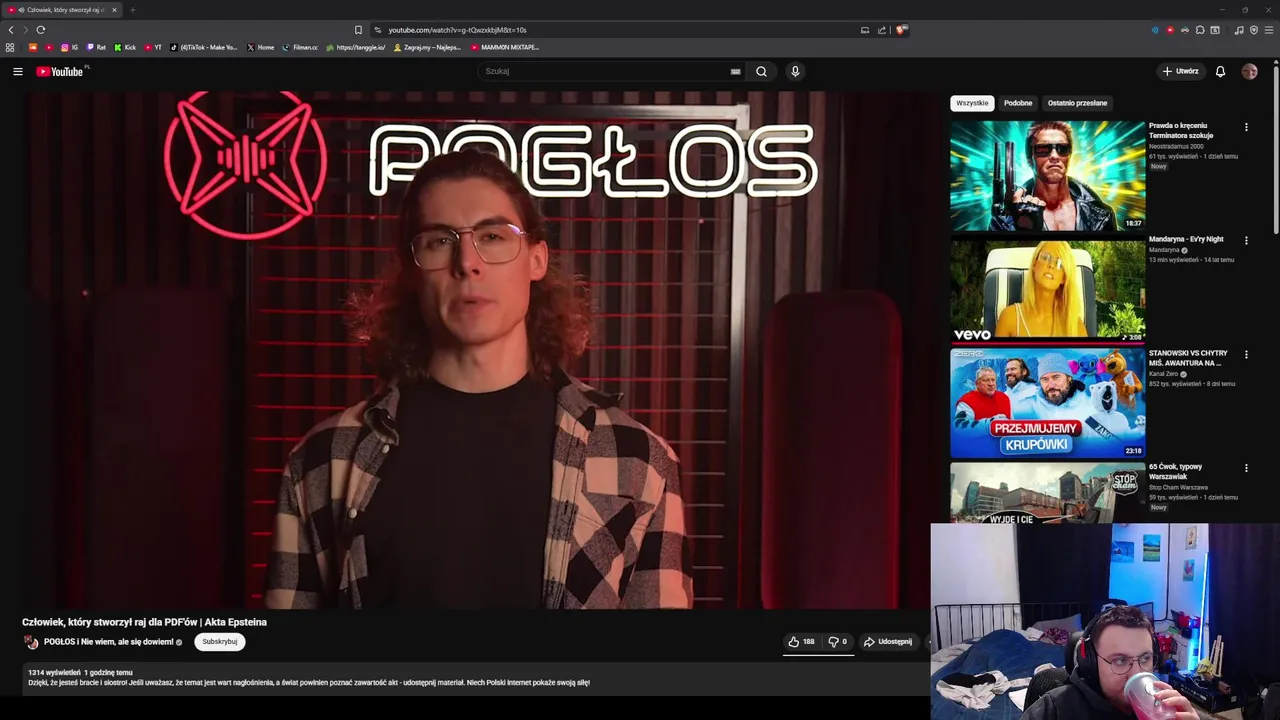This screenshot has height=720, width=1280.
Task: Open POGŁOS channel name link
Action: click(x=109, y=642)
